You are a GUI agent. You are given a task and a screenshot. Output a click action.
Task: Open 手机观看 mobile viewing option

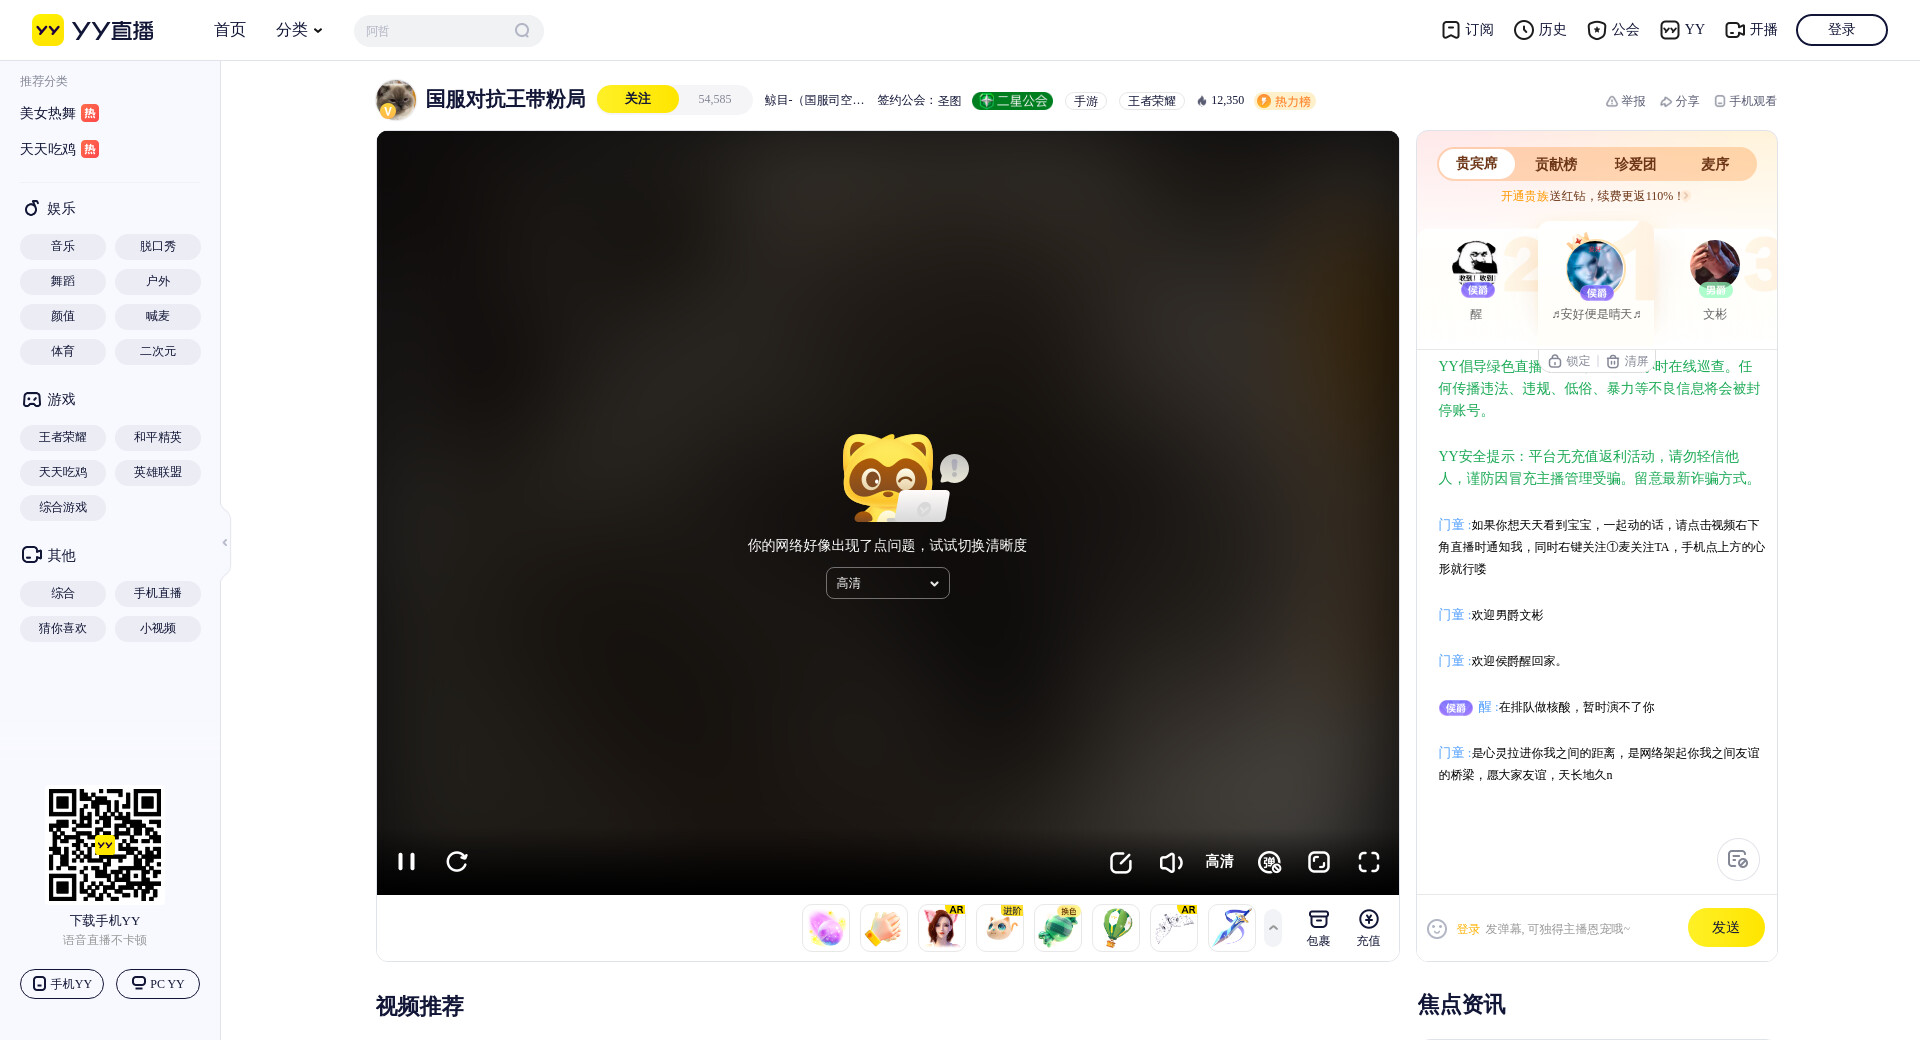point(1745,101)
